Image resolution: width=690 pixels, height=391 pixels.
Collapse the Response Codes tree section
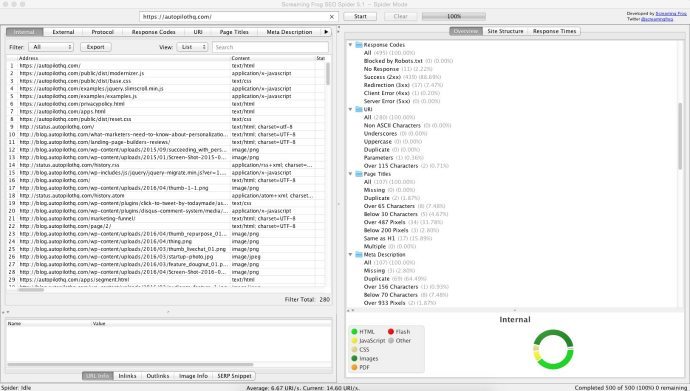(351, 45)
